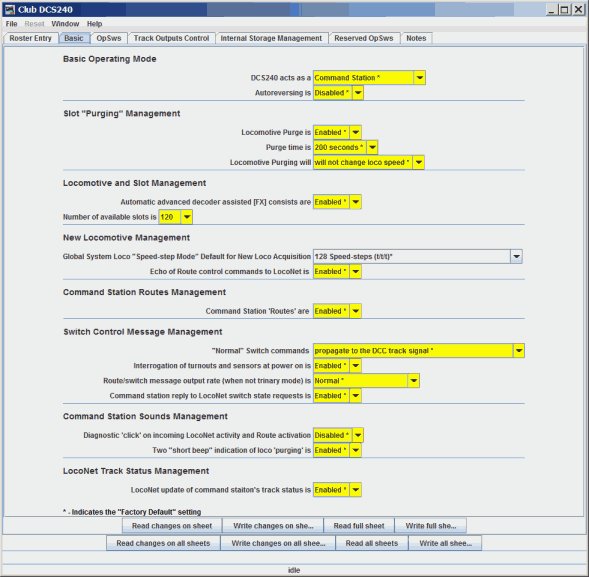The width and height of the screenshot is (589, 577).
Task: Open the Autoreversing dropdown
Action: (x=338, y=93)
